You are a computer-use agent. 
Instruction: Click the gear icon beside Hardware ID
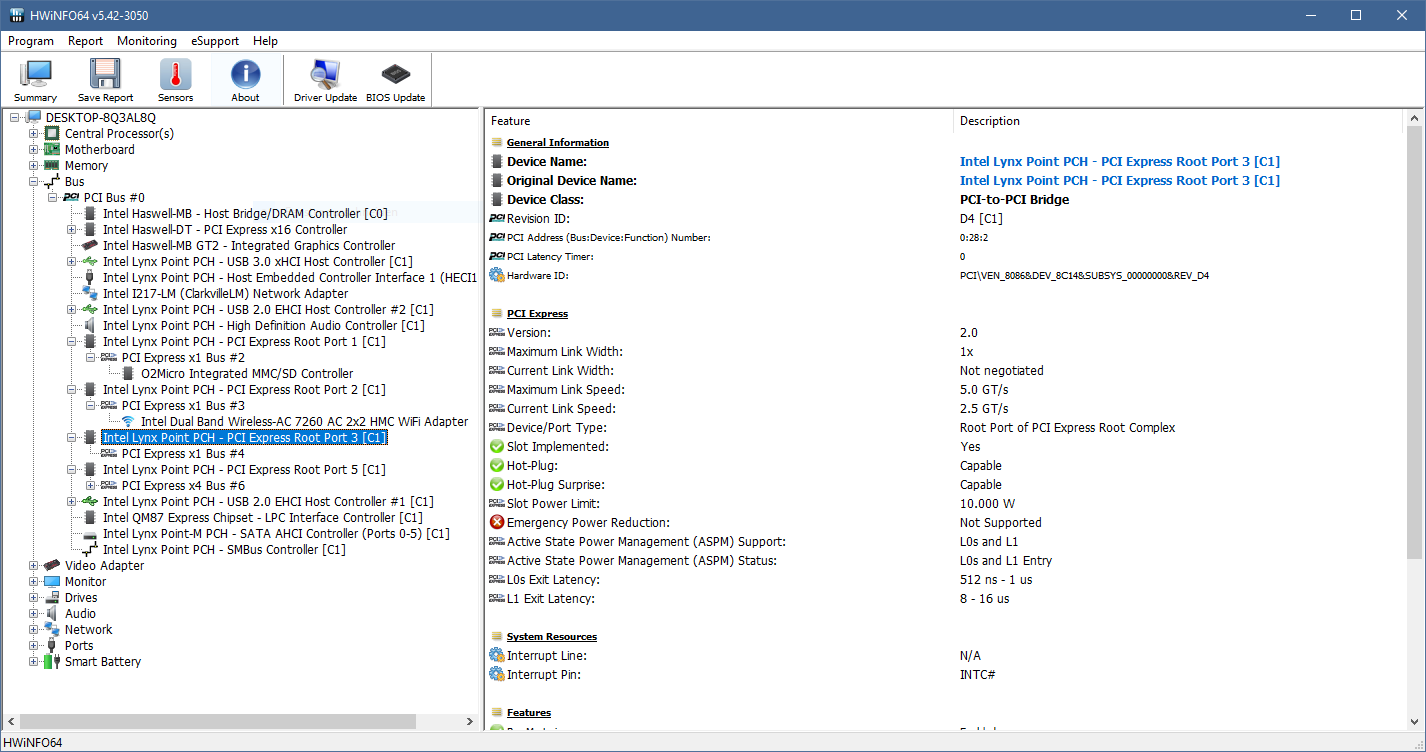497,275
